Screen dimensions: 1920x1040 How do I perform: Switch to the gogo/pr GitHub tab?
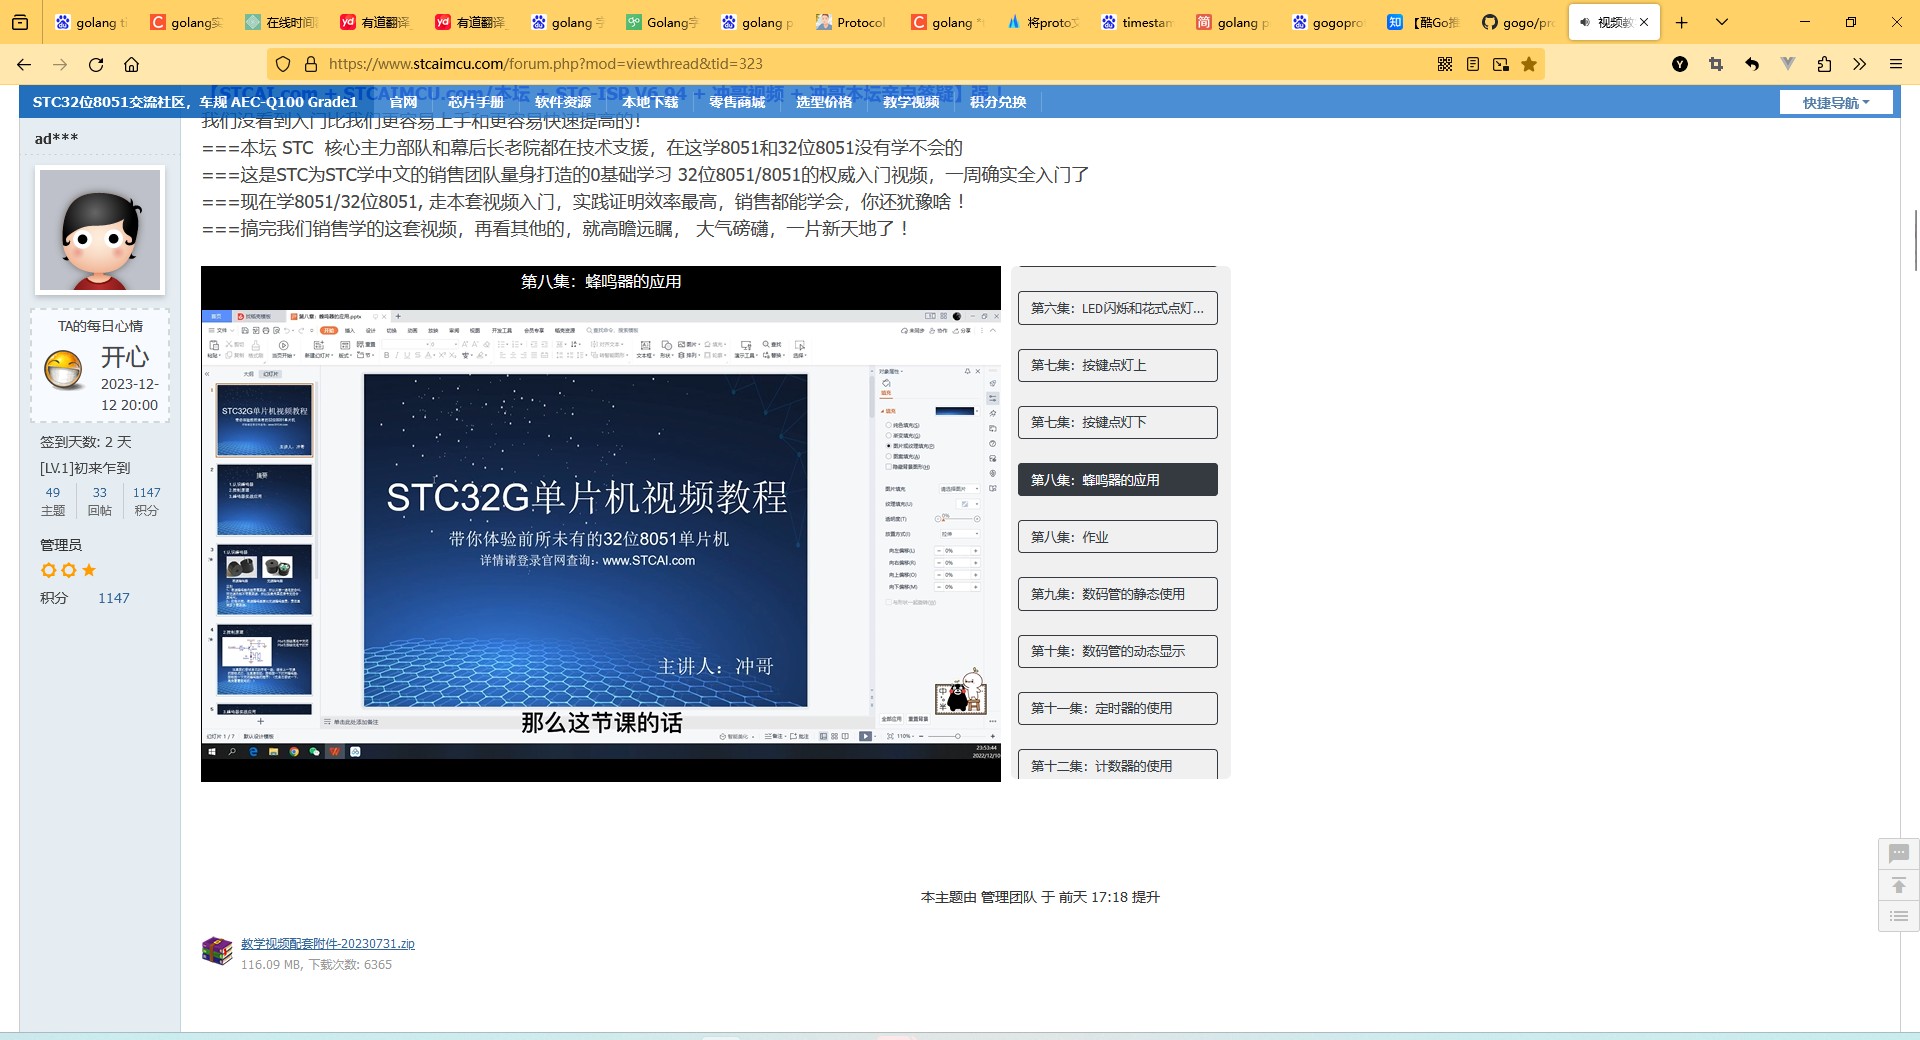tap(1517, 22)
